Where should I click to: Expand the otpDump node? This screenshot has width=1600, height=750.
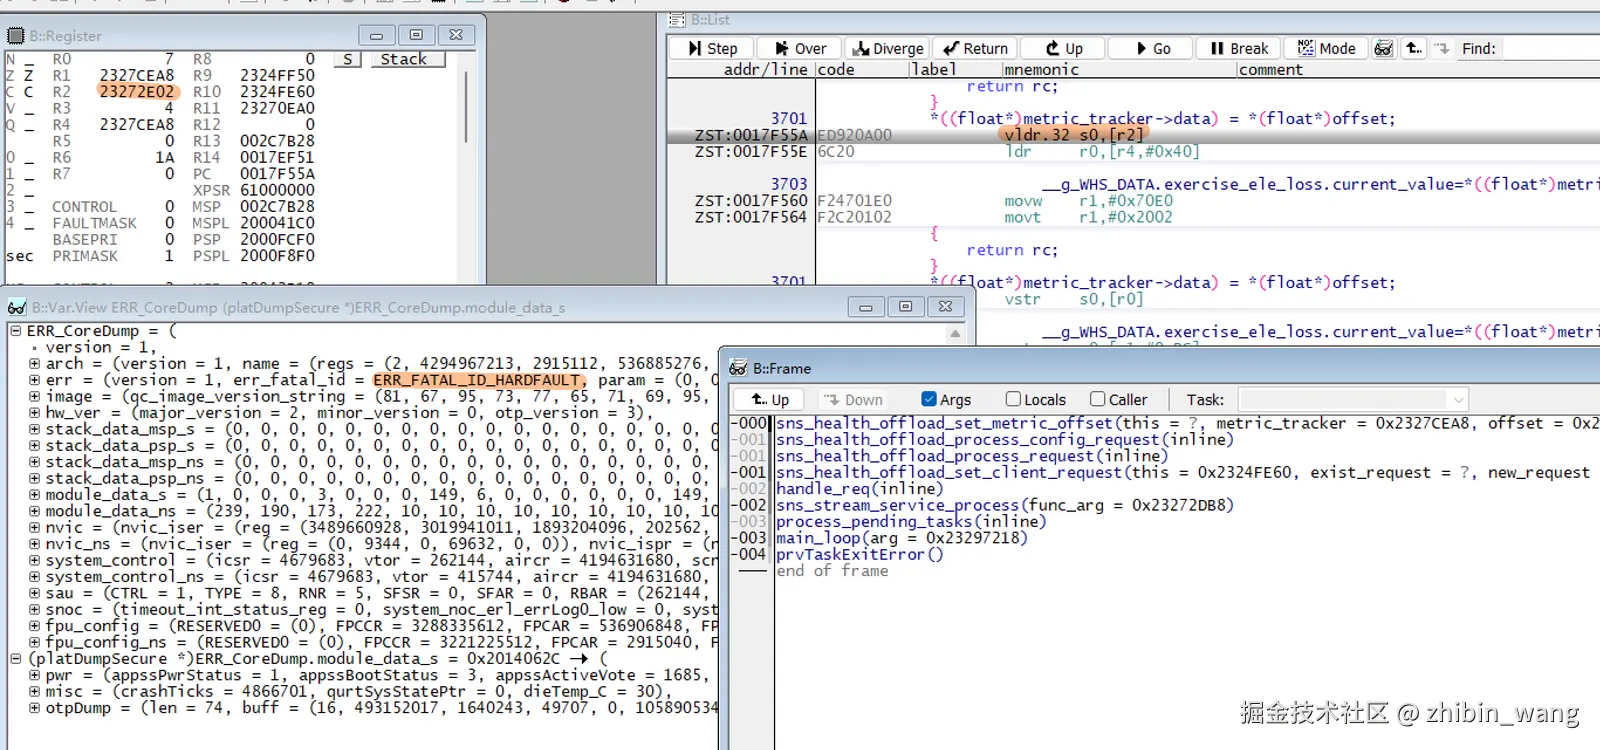34,707
